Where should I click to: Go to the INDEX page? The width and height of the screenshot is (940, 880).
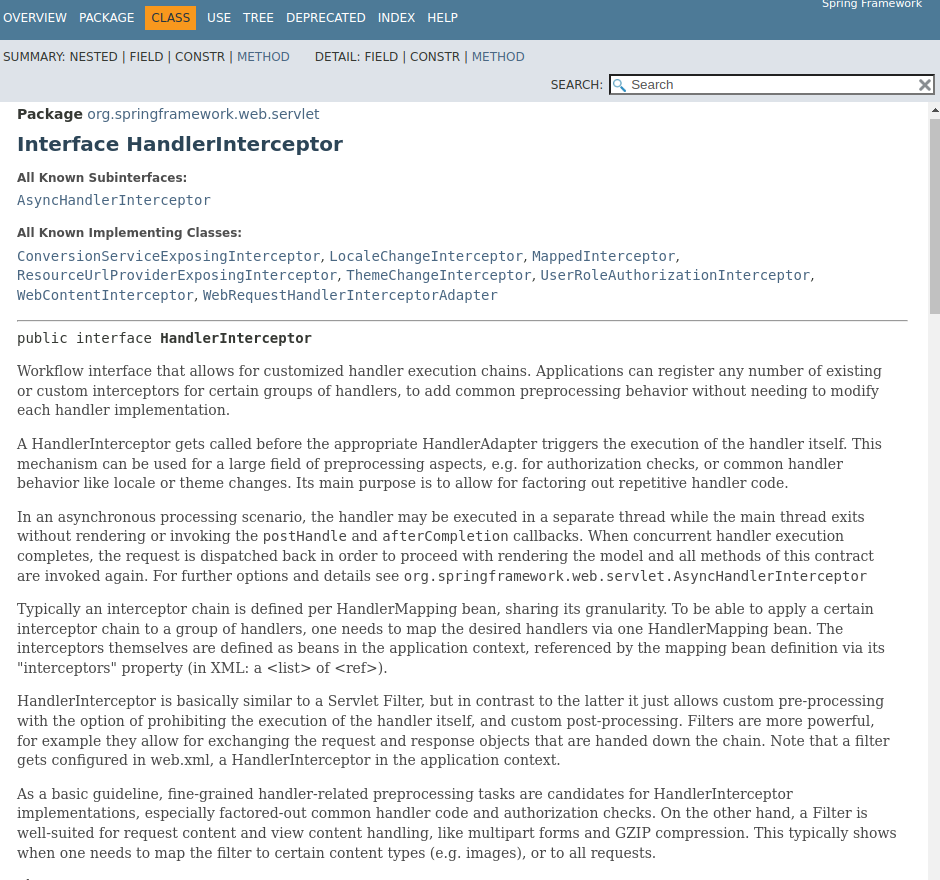397,18
